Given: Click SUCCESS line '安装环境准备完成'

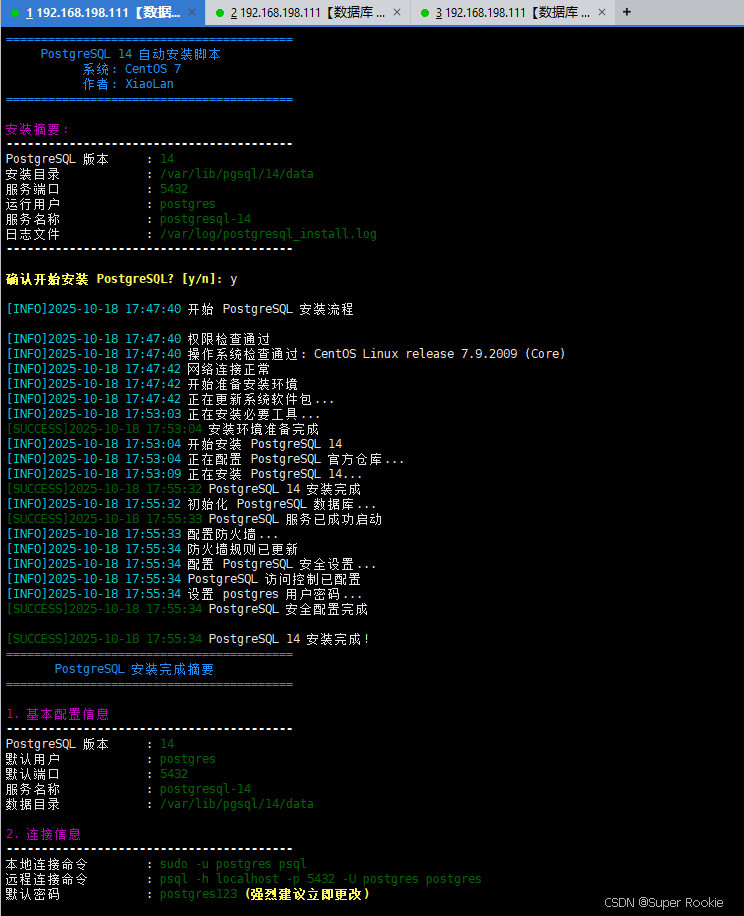Looking at the screenshot, I should click(162, 429).
